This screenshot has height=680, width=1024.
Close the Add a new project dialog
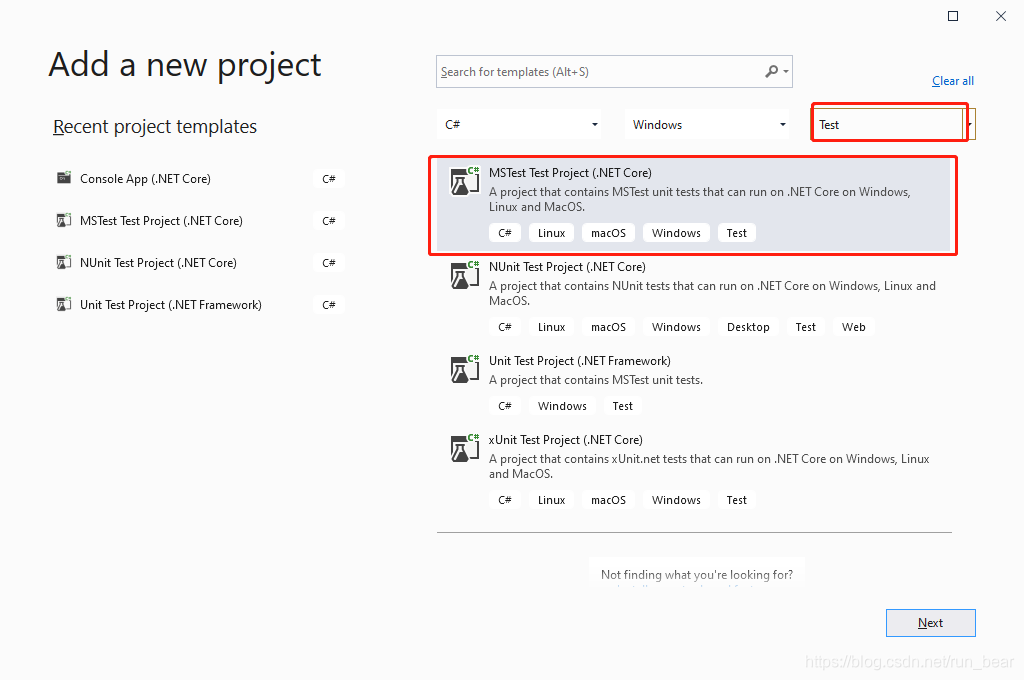pyautogui.click(x=1000, y=16)
